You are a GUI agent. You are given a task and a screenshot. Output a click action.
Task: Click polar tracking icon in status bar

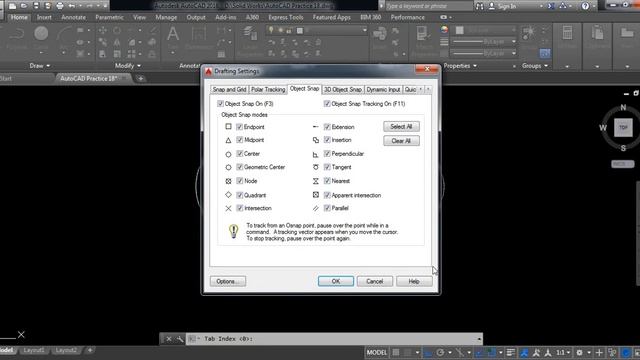[x=440, y=352]
